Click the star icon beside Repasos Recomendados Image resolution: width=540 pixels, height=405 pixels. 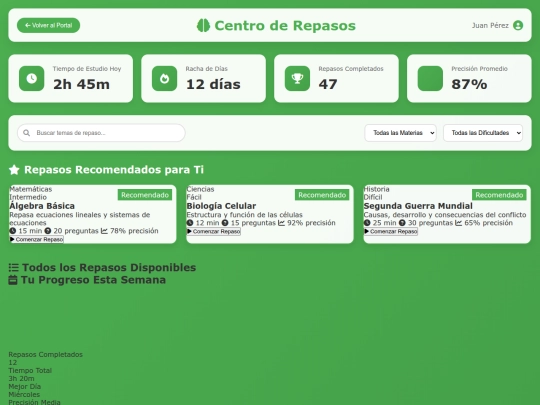pos(14,169)
